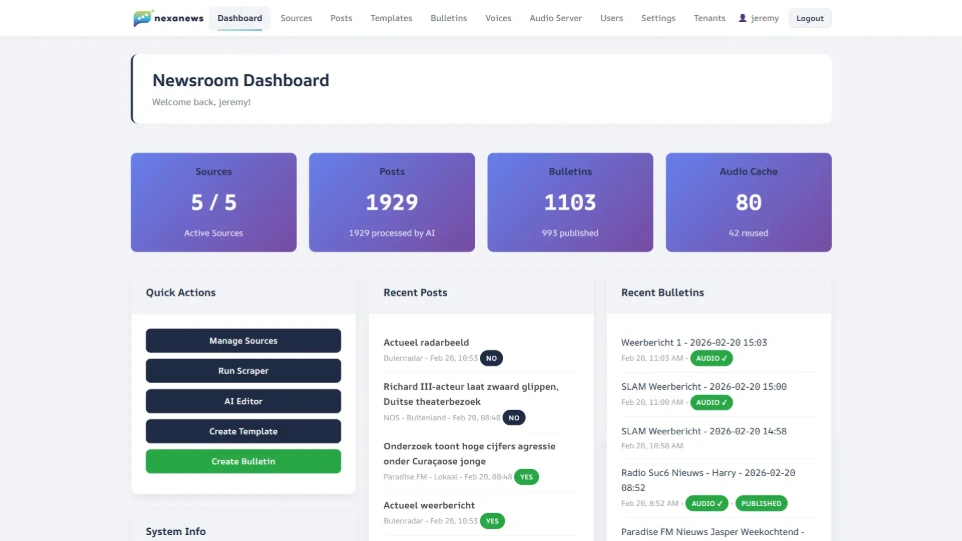Click the jeremy user profile icon
962x541 pixels.
pyautogui.click(x=742, y=18)
